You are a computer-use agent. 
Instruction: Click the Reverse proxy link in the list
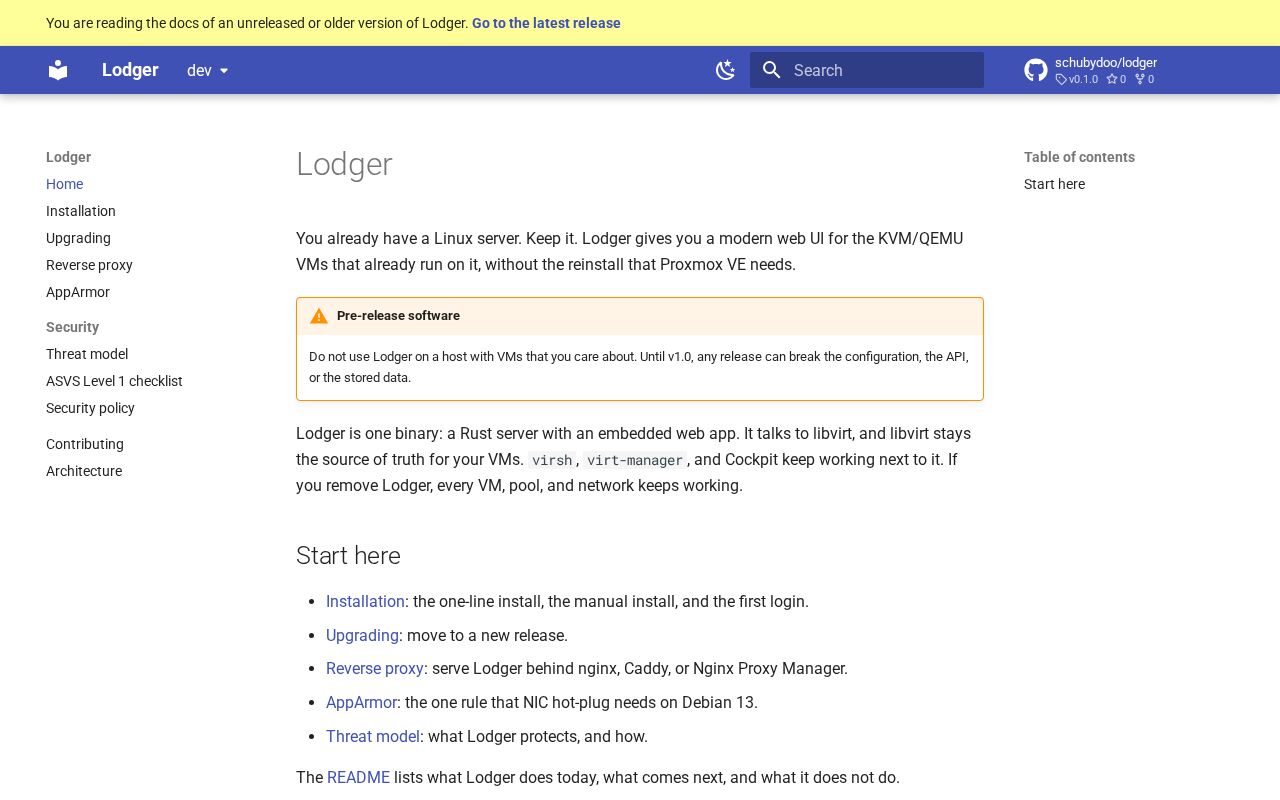(375, 668)
